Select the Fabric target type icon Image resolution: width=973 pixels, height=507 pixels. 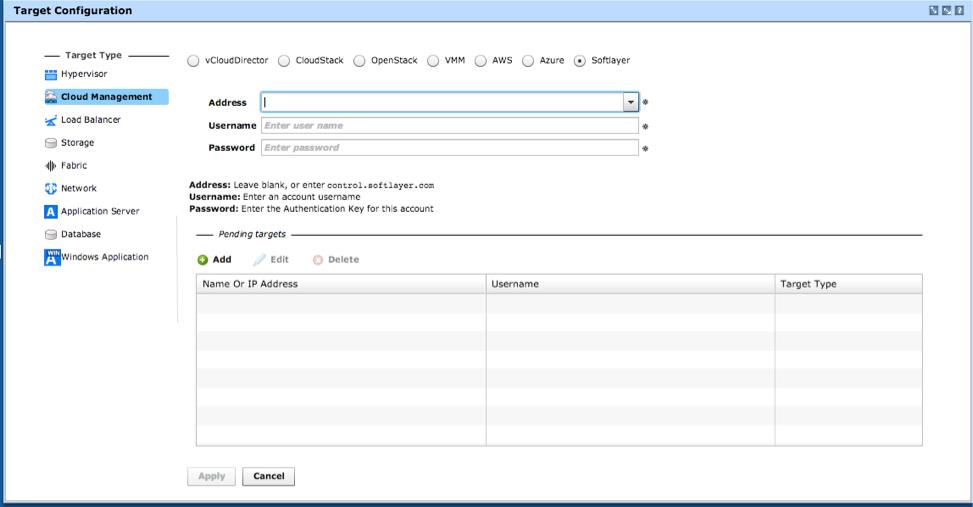pyautogui.click(x=51, y=166)
